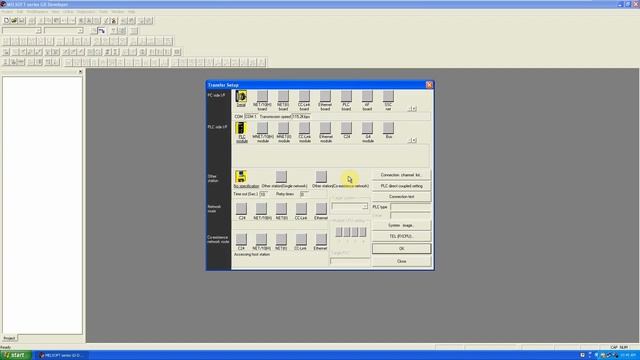Viewport: 640px width, 360px height.
Task: Run the Connection test
Action: 401,197
